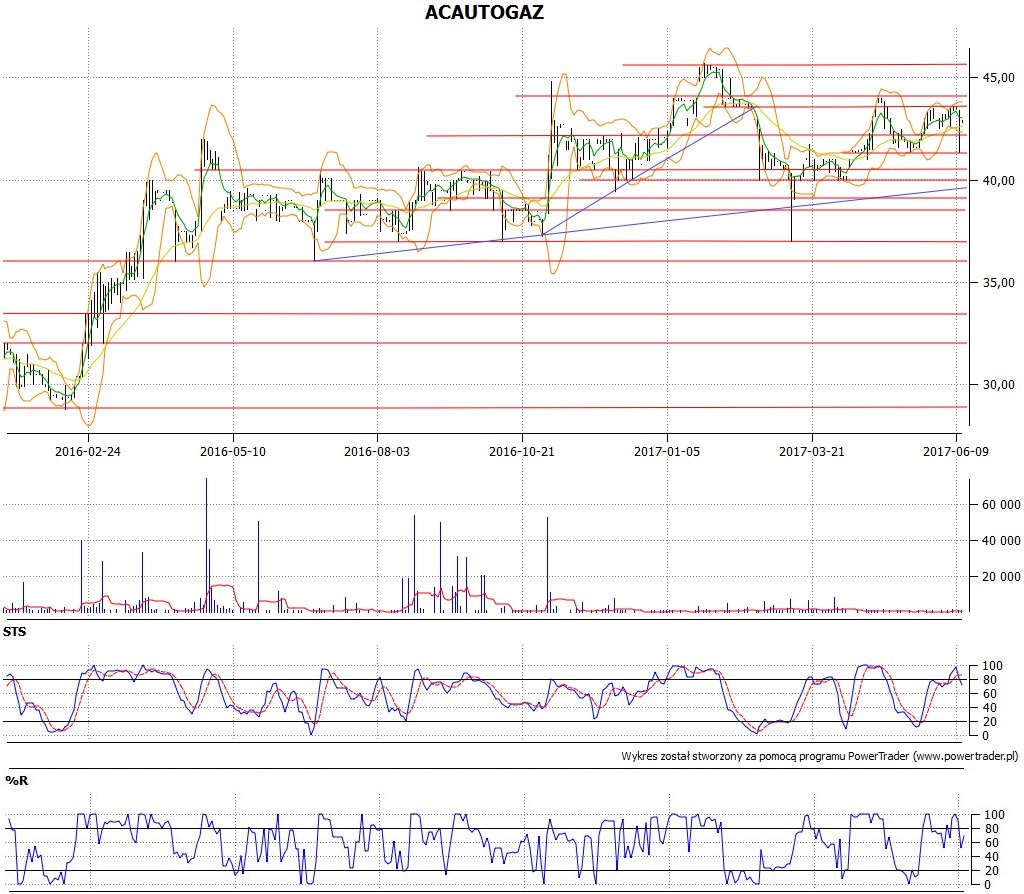1024x894 pixels.
Task: Select the 40,00 price axis label
Action: click(999, 180)
